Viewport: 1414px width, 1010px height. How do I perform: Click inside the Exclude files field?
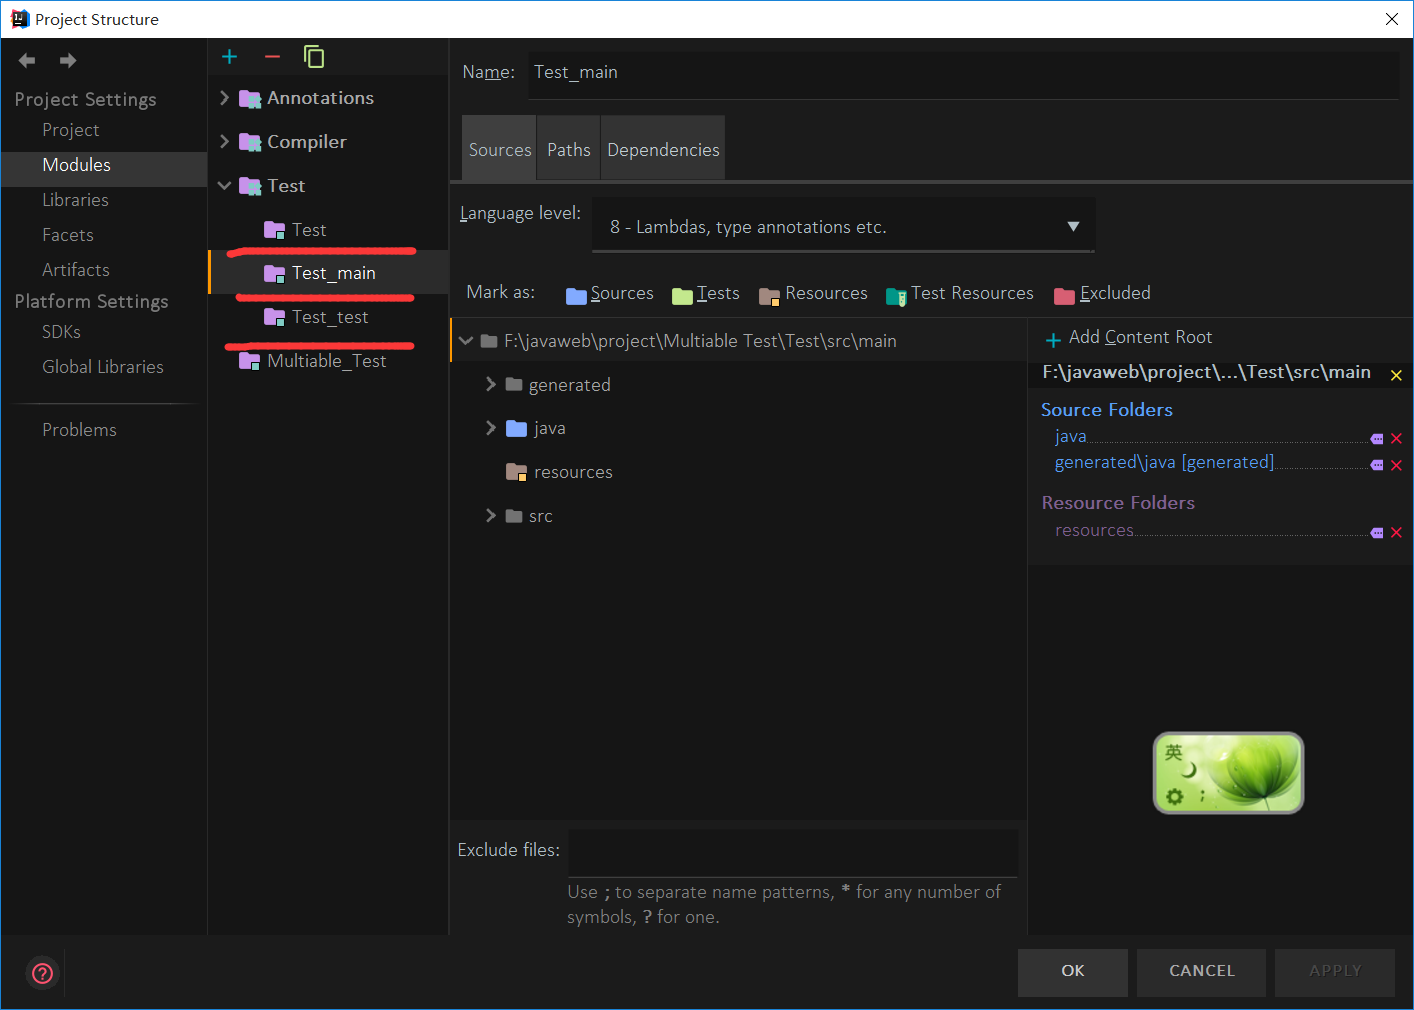(x=792, y=852)
